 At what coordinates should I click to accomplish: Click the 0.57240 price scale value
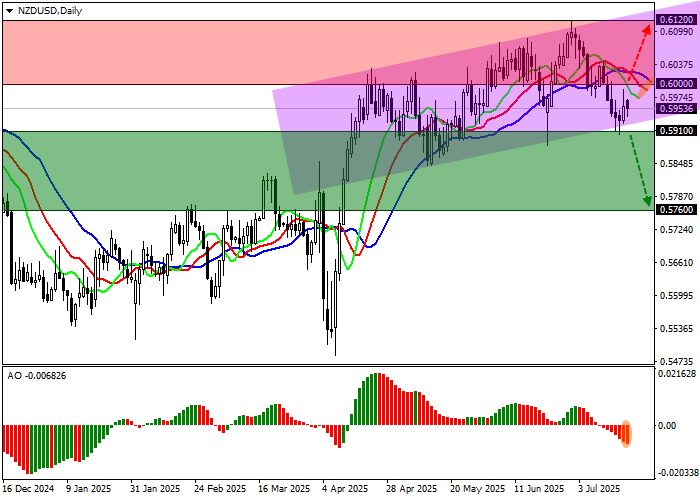pos(676,230)
